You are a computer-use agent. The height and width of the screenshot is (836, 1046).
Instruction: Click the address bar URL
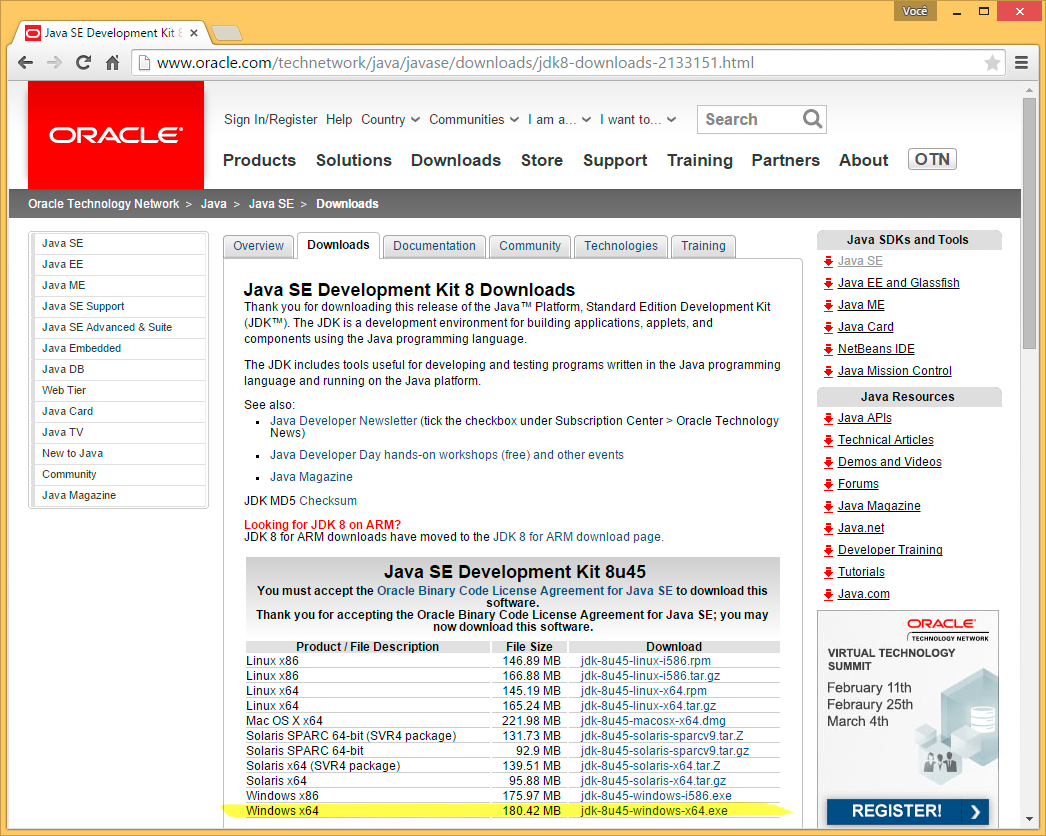(455, 63)
